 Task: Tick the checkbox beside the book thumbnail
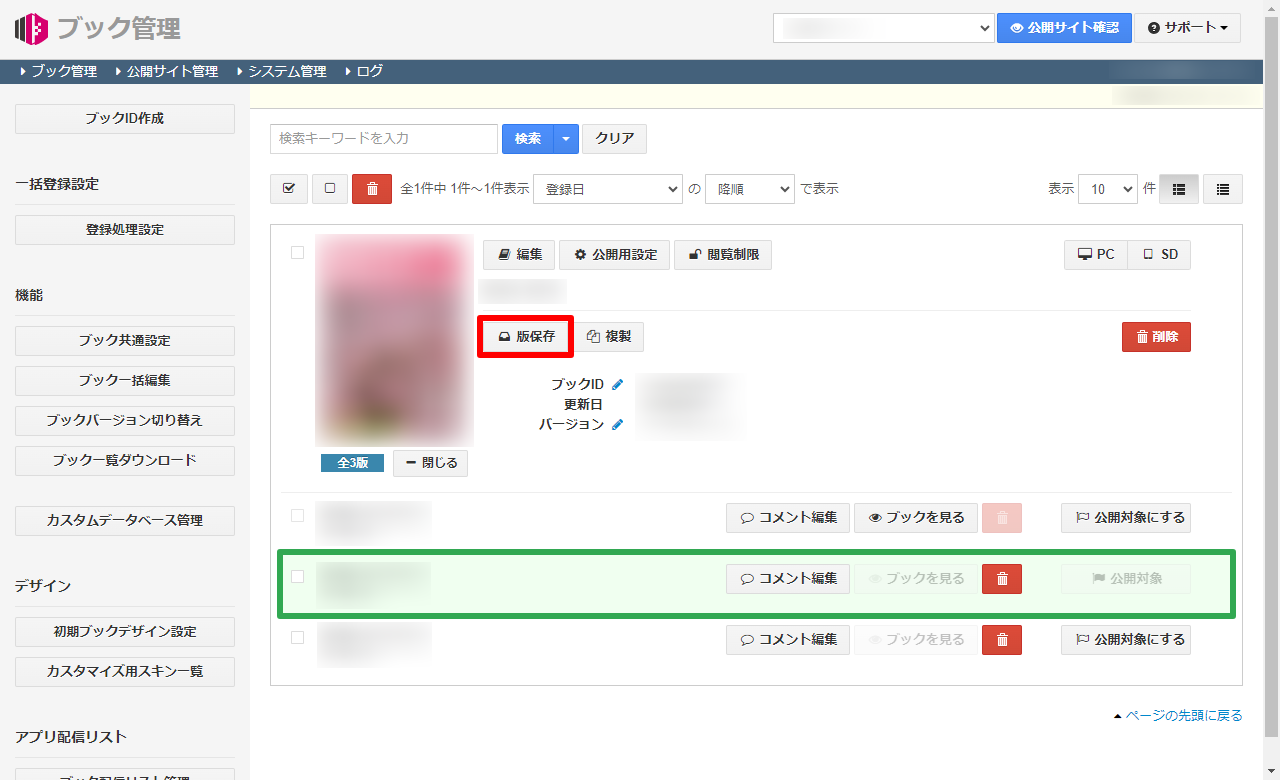pos(297,253)
